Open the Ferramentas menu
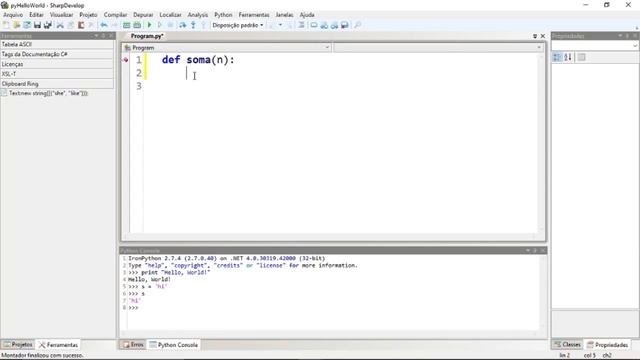Screen dimensions: 640x360 pyautogui.click(x=254, y=15)
